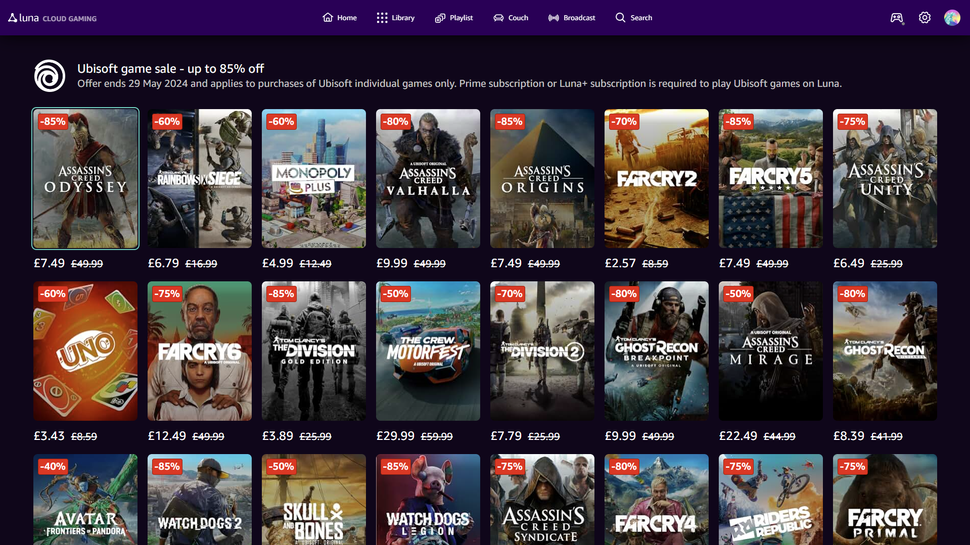Open the Far Cry 2 game cover
This screenshot has height=545, width=970.
[656, 179]
